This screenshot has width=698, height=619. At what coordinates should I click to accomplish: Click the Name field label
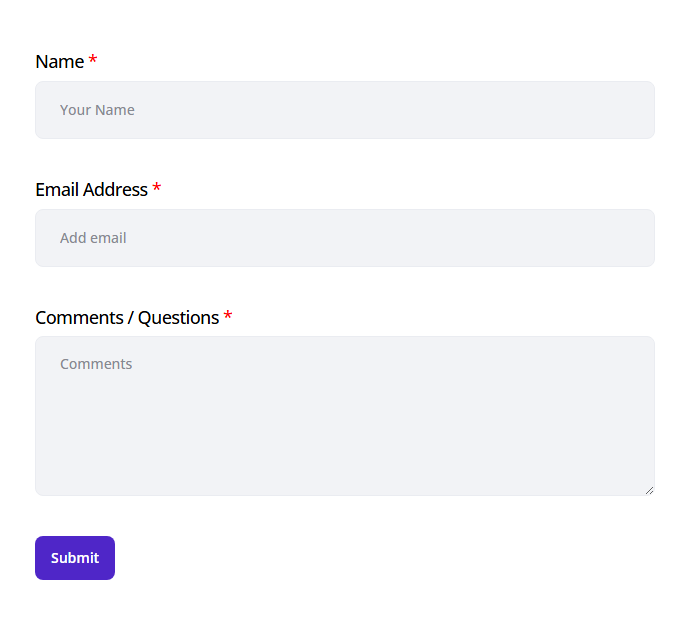[59, 62]
